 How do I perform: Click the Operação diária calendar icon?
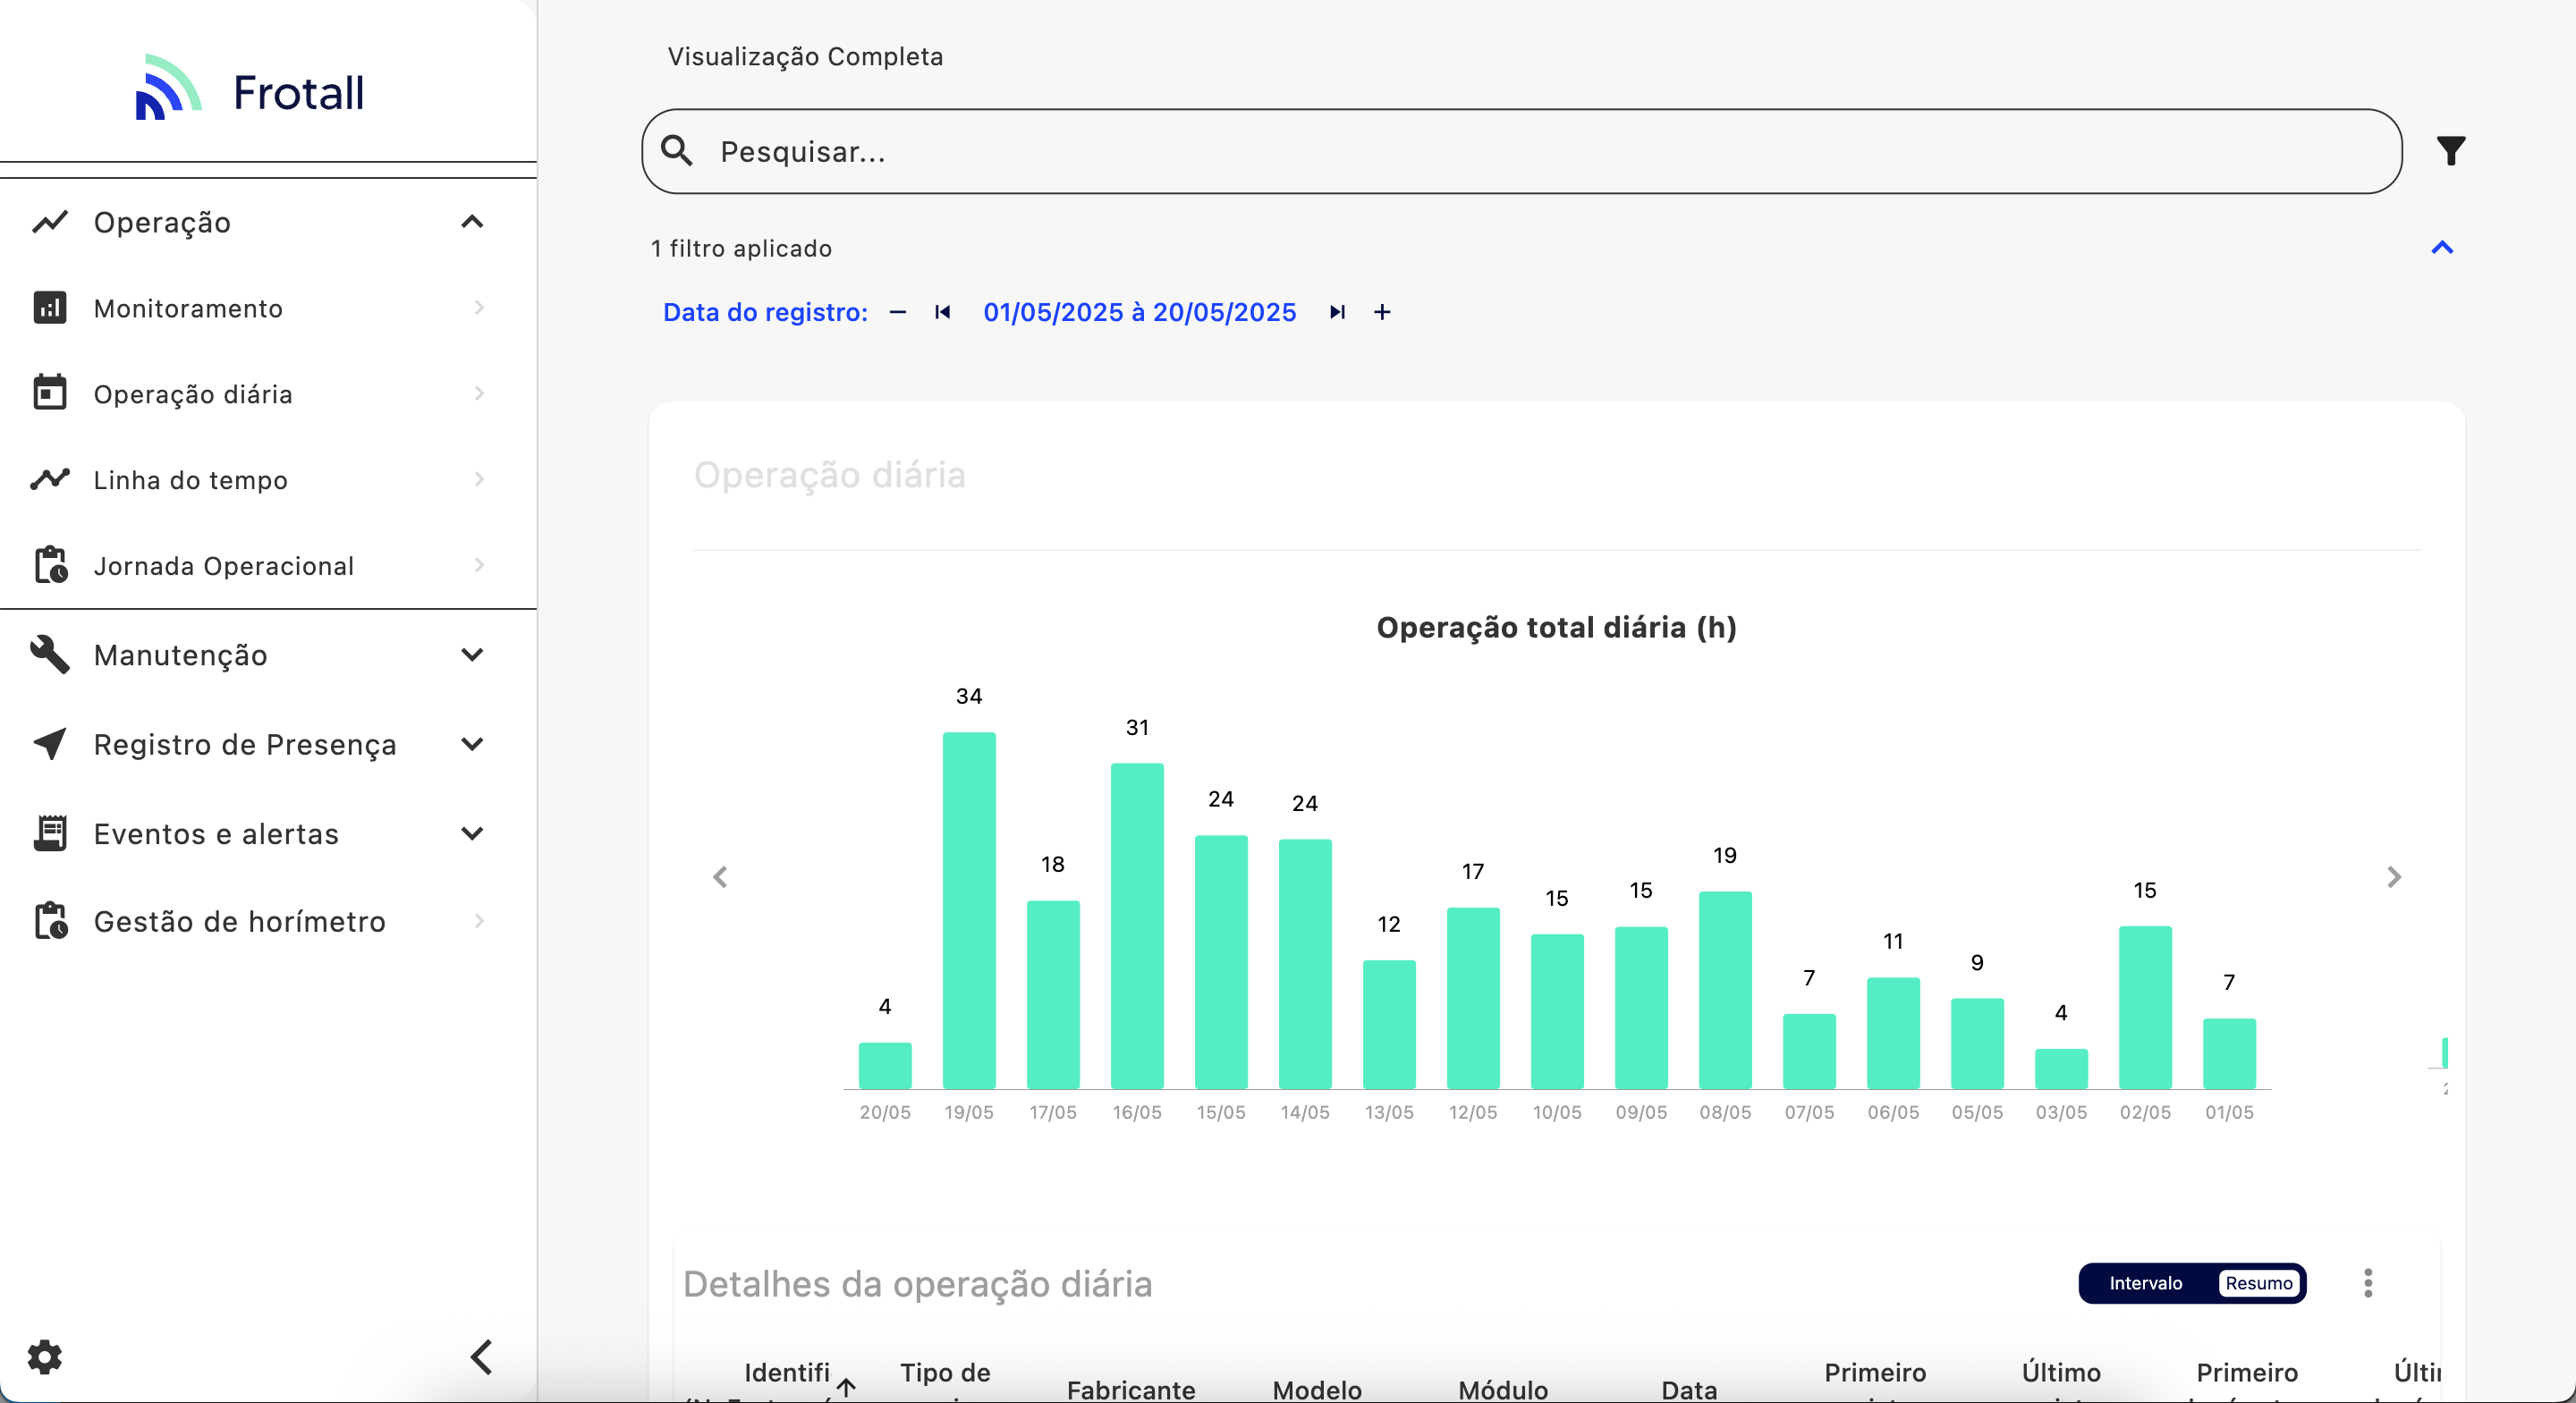50,393
